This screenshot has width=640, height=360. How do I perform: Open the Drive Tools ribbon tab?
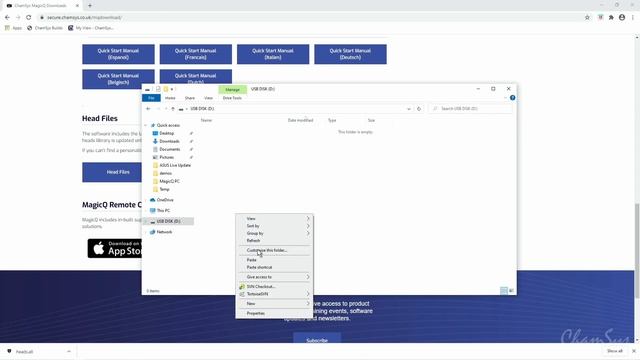[x=232, y=98]
